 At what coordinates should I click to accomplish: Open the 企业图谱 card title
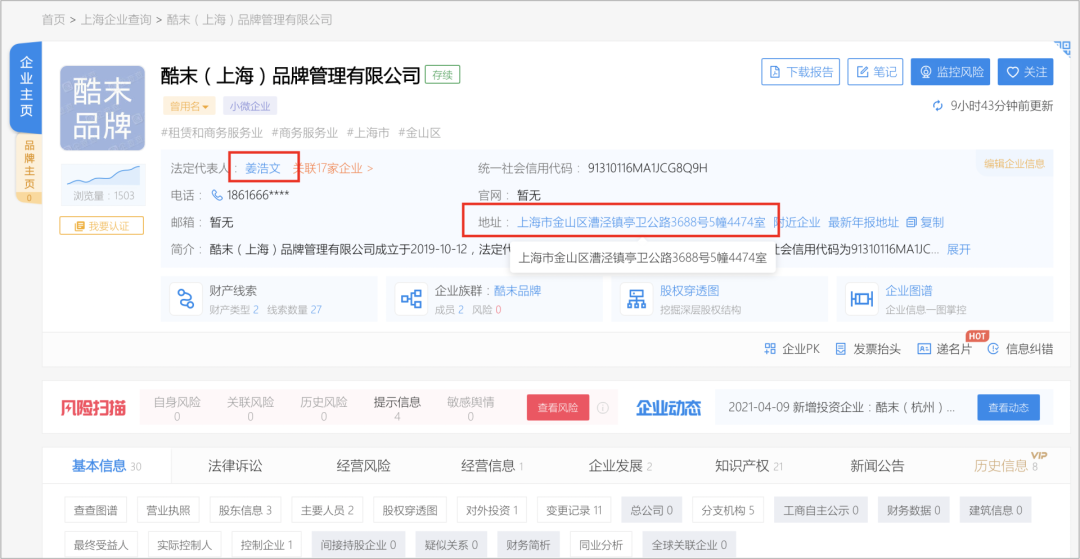click(909, 291)
